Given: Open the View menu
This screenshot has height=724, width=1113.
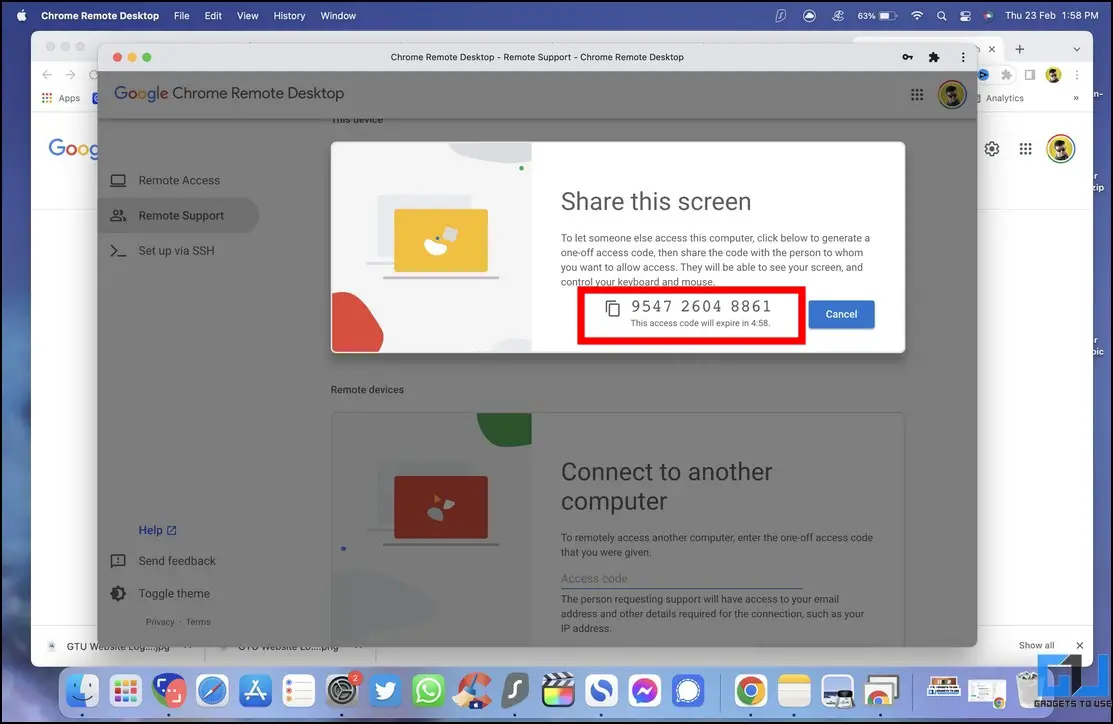Looking at the screenshot, I should [247, 16].
